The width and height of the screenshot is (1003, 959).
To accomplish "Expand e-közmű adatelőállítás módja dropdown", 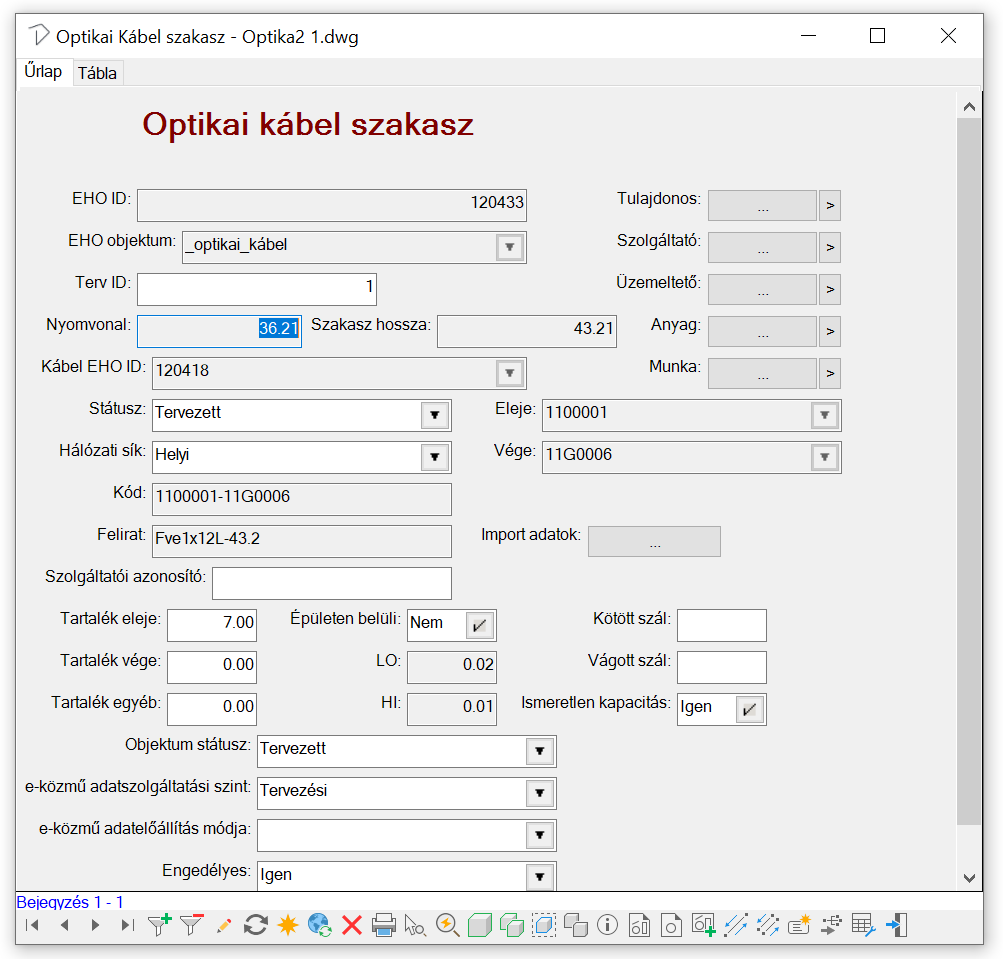I will point(540,835).
